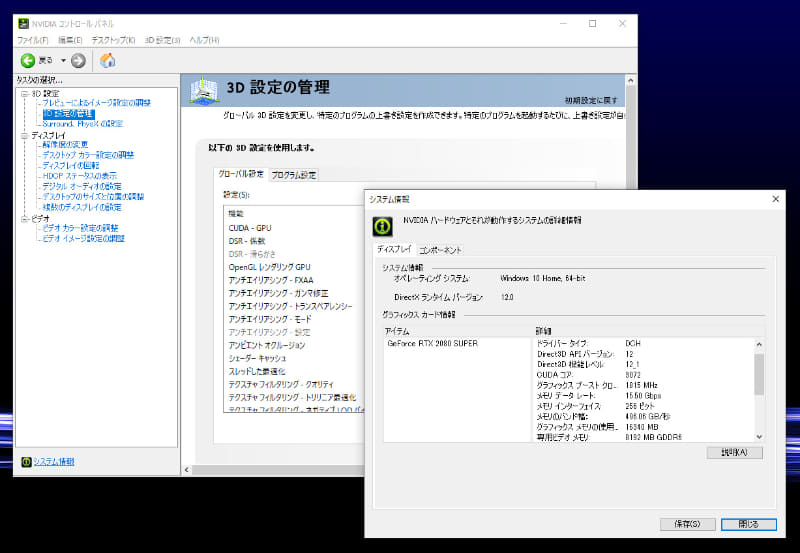Click ドライバー タイプ detail row
800x553 pixels.
[644, 343]
